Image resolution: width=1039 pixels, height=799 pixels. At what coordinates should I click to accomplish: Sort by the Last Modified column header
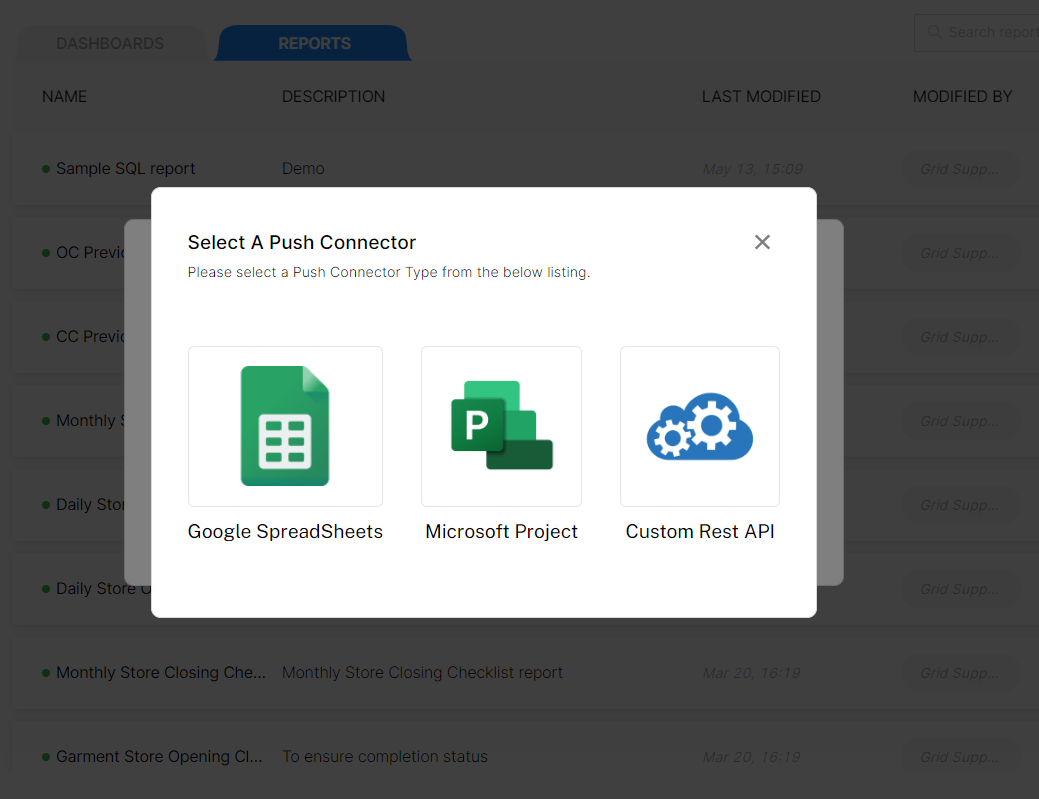coord(761,97)
